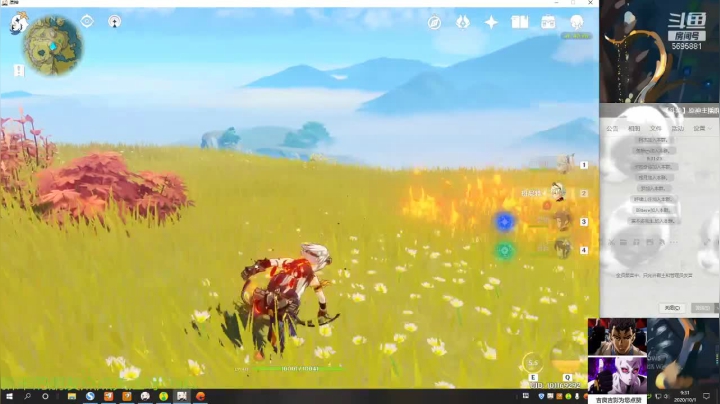Open Windows Start menu

coord(9,396)
